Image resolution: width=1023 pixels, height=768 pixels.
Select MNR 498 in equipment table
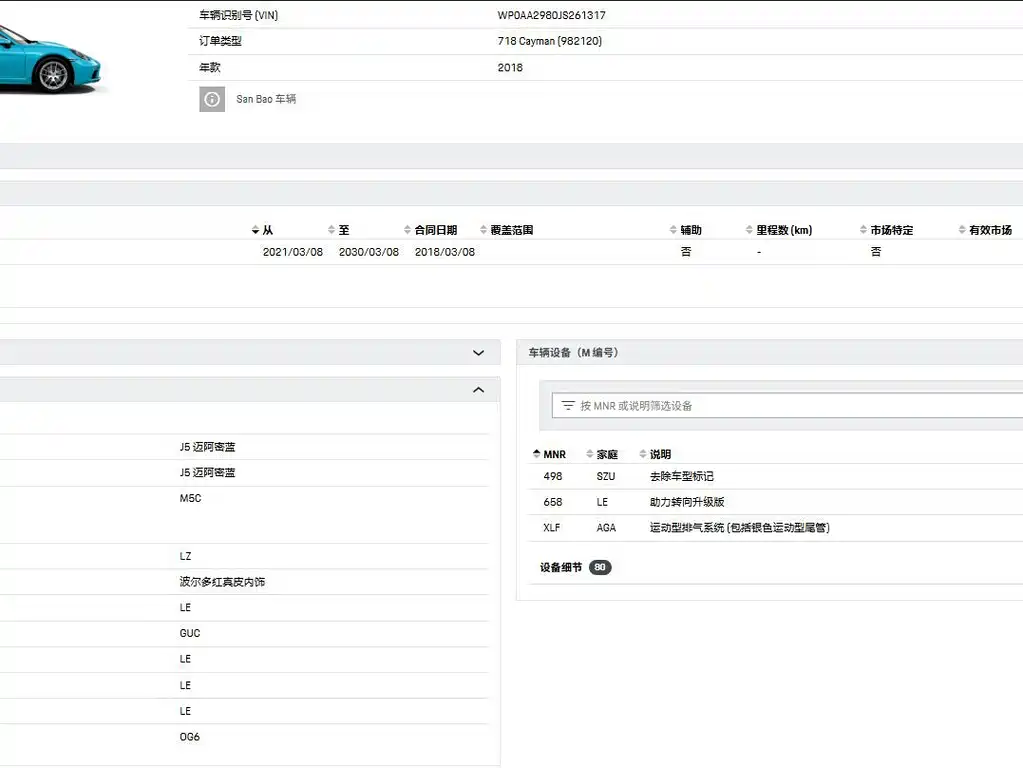pos(553,476)
